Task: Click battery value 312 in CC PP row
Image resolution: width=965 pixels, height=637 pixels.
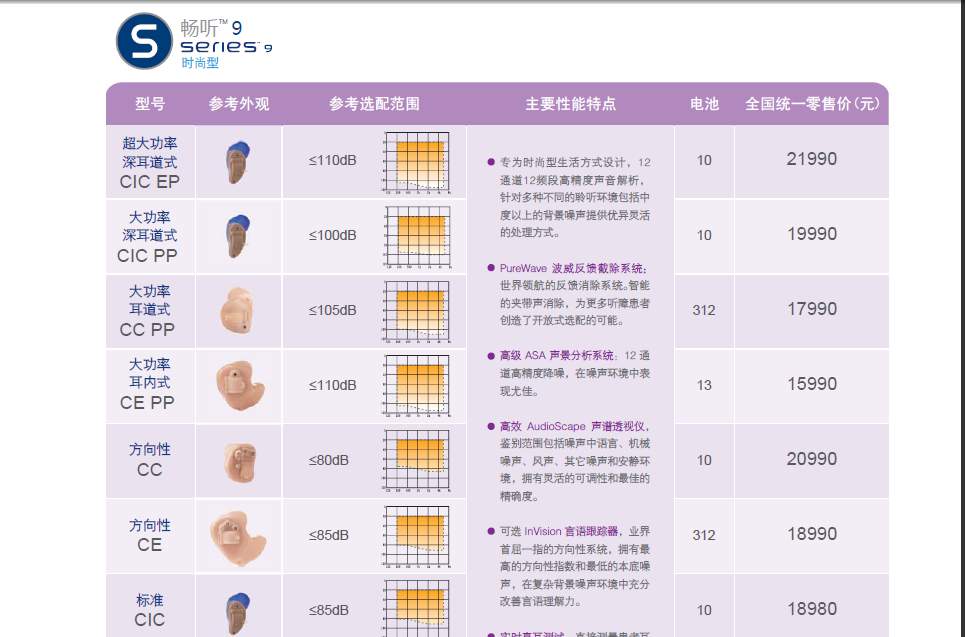Action: point(704,310)
